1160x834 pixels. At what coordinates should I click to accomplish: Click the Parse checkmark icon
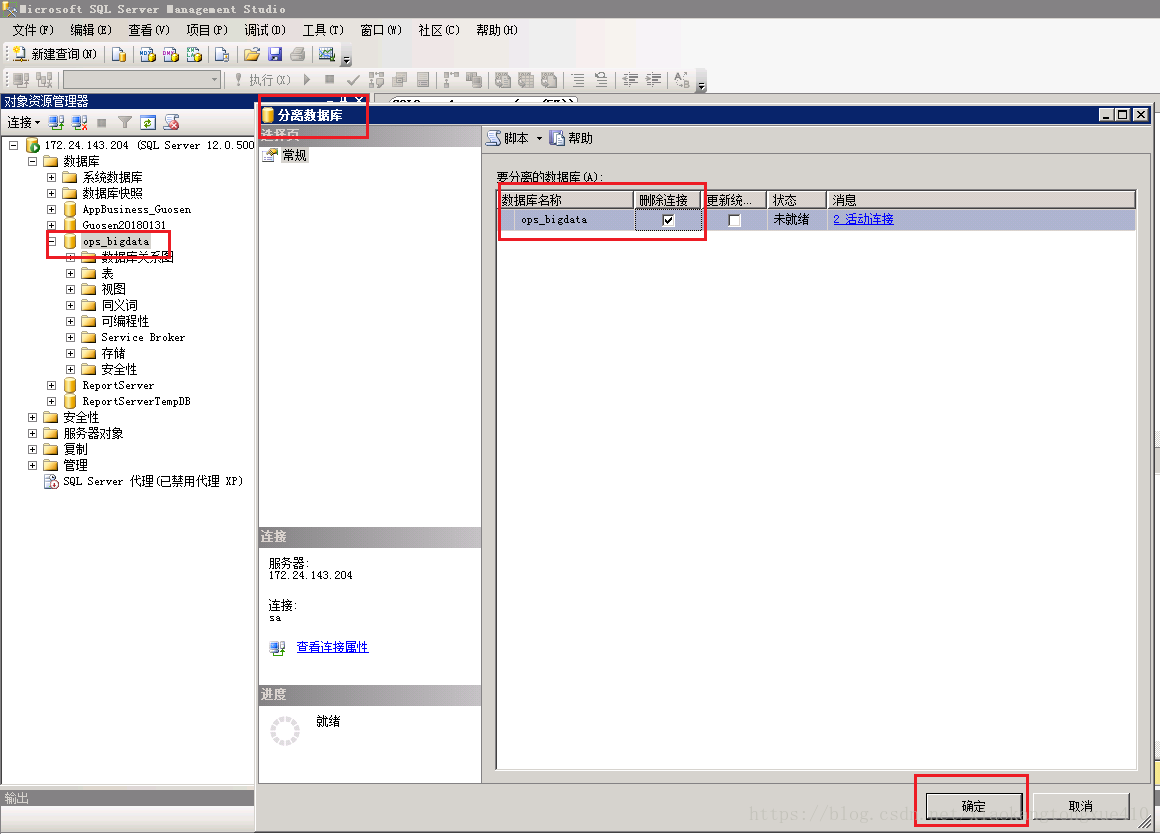point(353,79)
